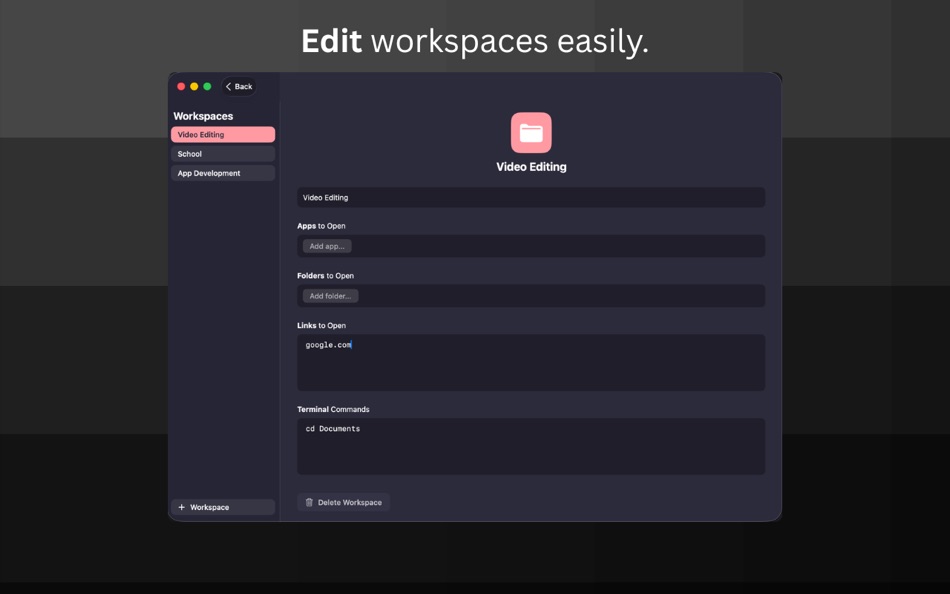Screen dimensions: 950x594
Task: Click the Back button
Action: [238, 86]
